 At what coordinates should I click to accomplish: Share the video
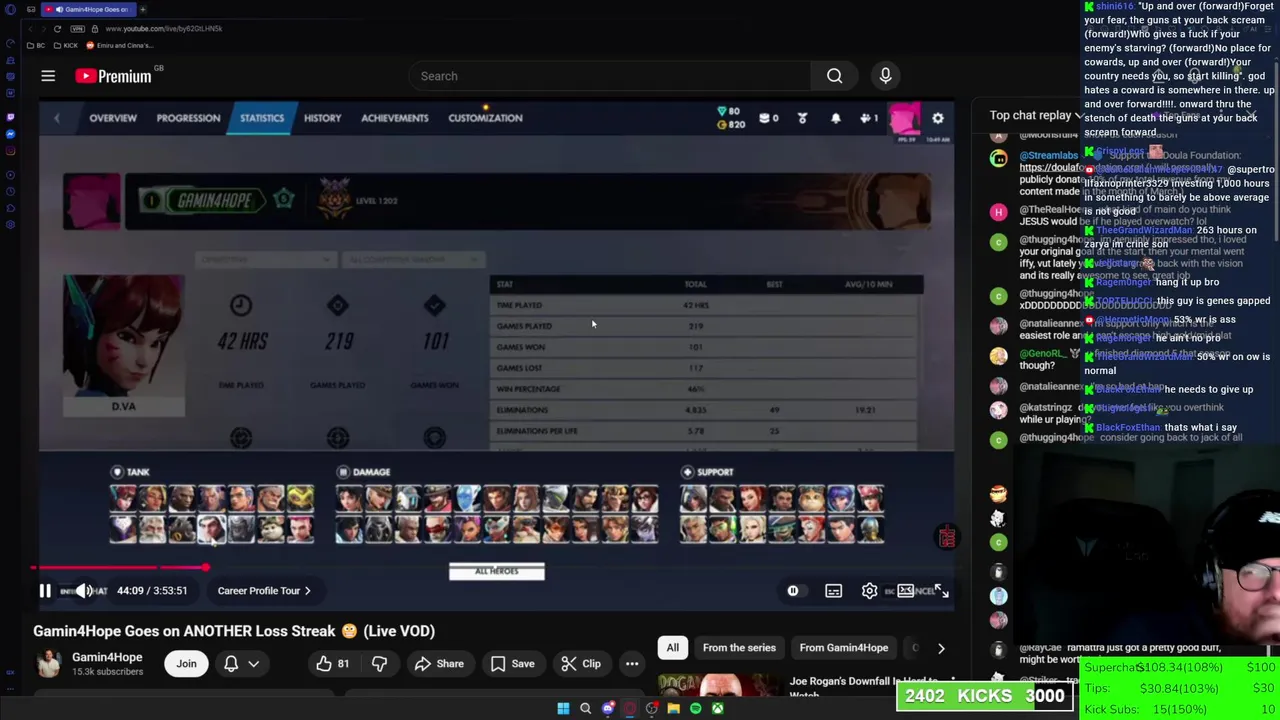pyautogui.click(x=439, y=664)
